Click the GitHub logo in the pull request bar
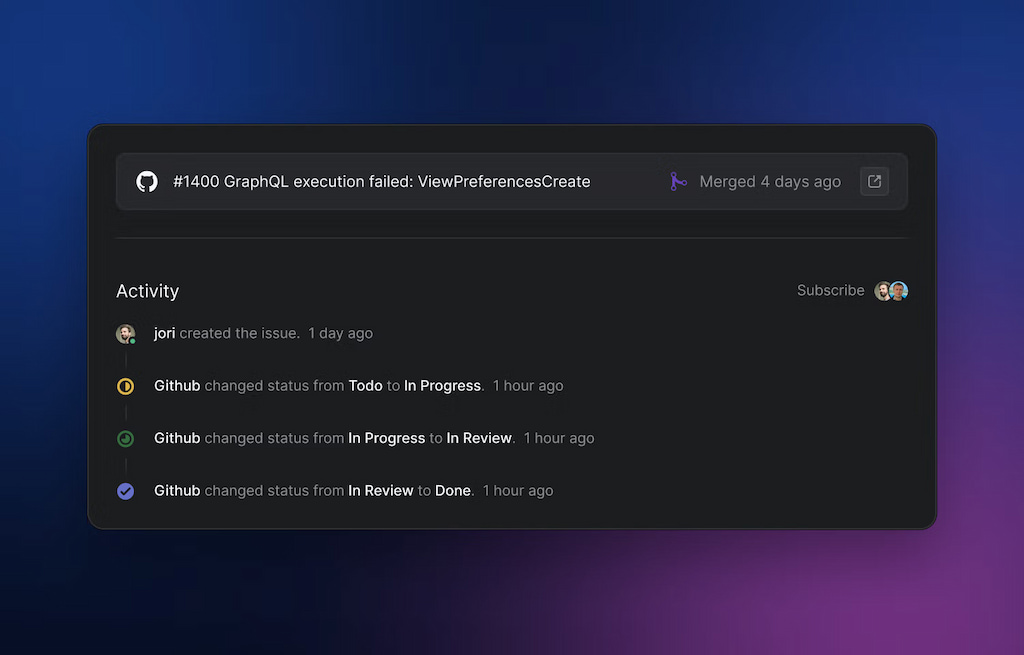Screen dimensions: 1024x655 (x=147, y=182)
